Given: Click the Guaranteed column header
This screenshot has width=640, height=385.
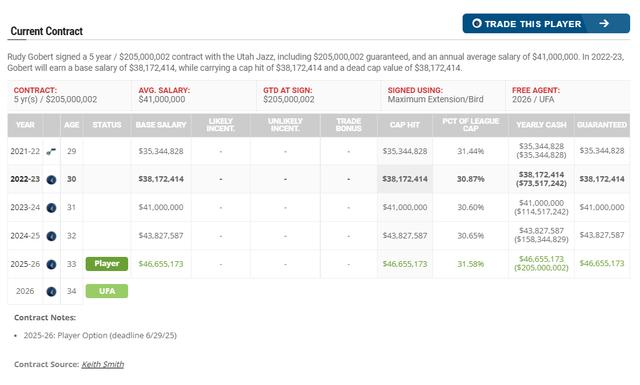Looking at the screenshot, I should coord(602,125).
